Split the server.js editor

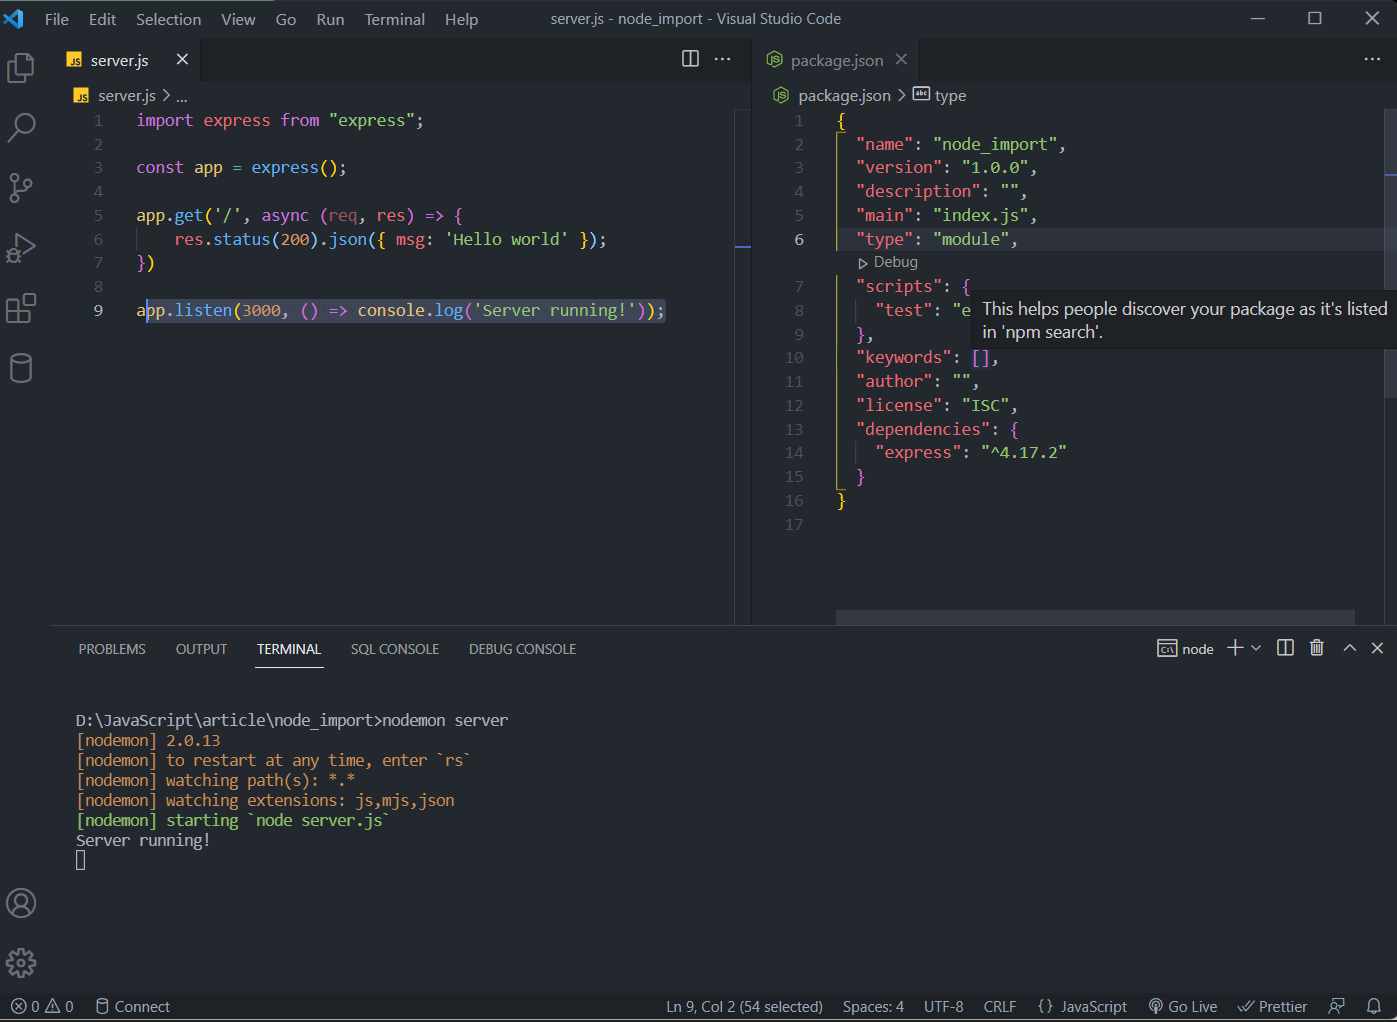pos(690,59)
